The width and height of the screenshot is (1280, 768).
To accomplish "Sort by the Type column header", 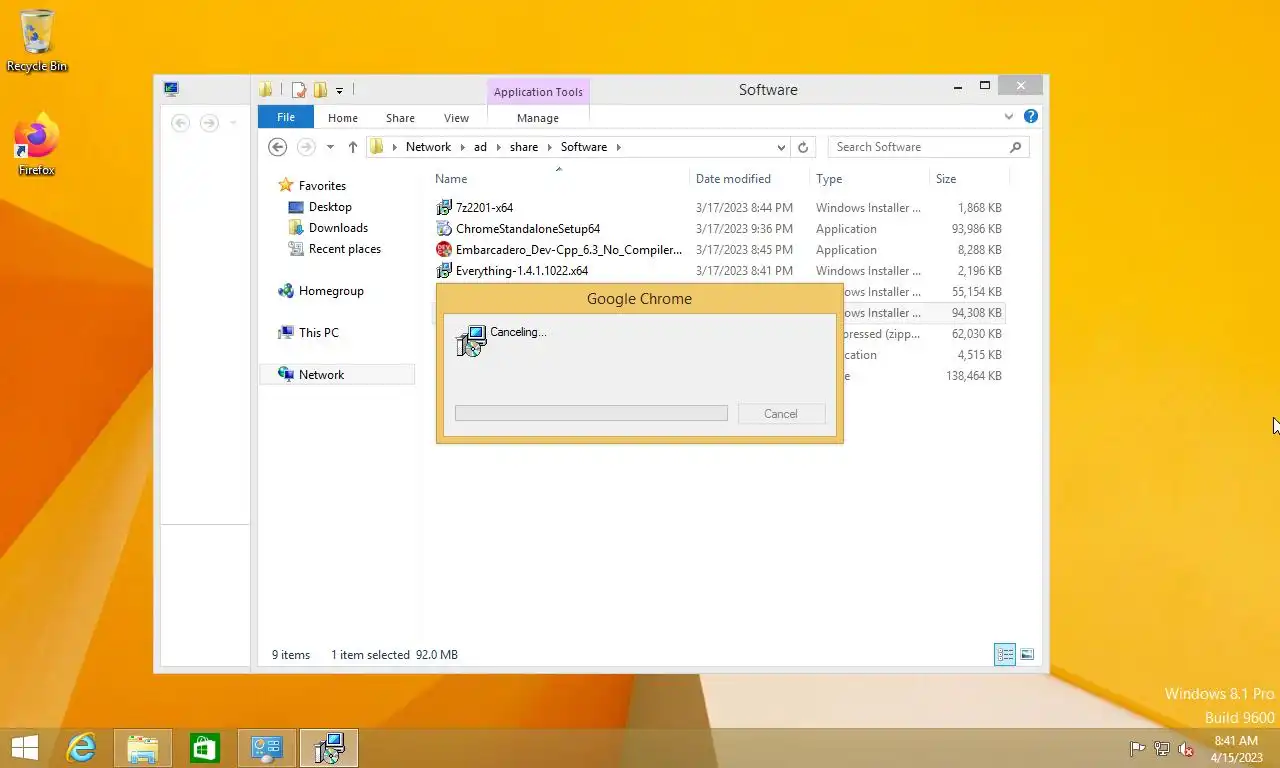I will coord(829,179).
